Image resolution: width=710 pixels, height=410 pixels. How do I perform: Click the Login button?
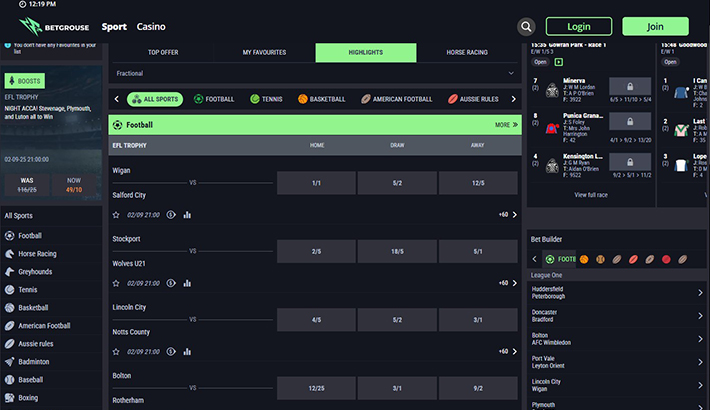(x=579, y=27)
